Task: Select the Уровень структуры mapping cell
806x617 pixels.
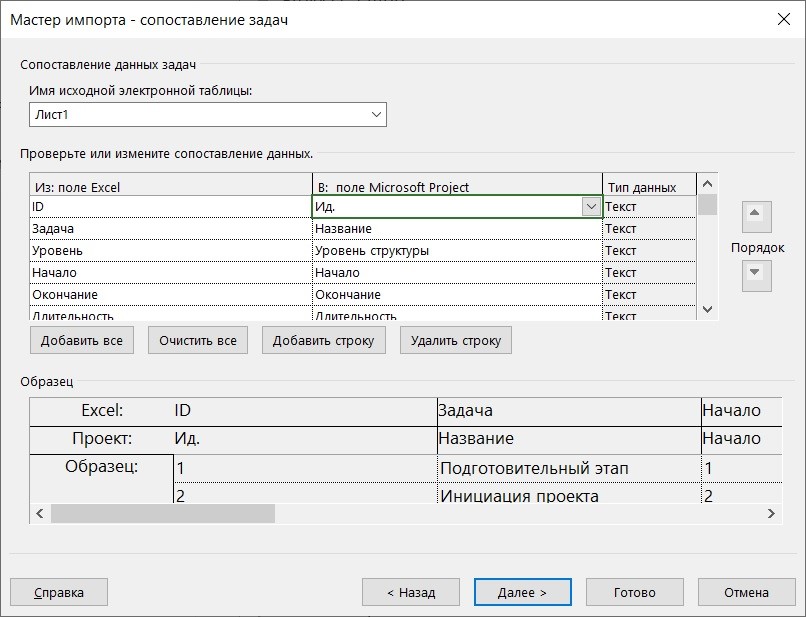Action: [456, 251]
